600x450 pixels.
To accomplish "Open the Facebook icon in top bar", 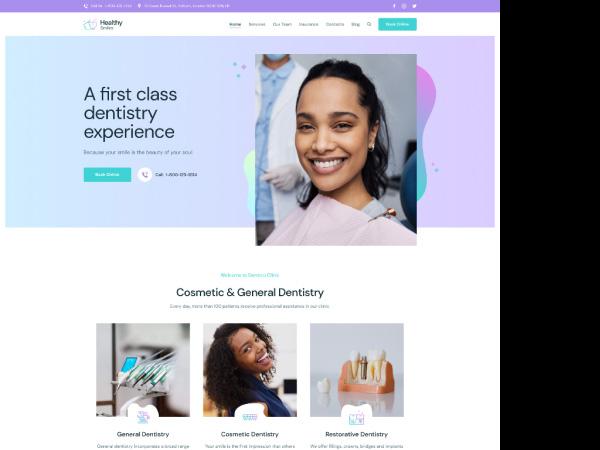I will pos(394,6).
